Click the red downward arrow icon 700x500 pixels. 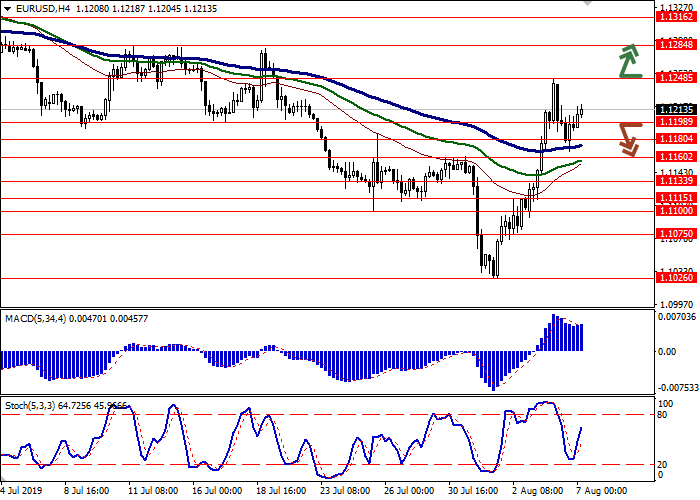pos(628,138)
